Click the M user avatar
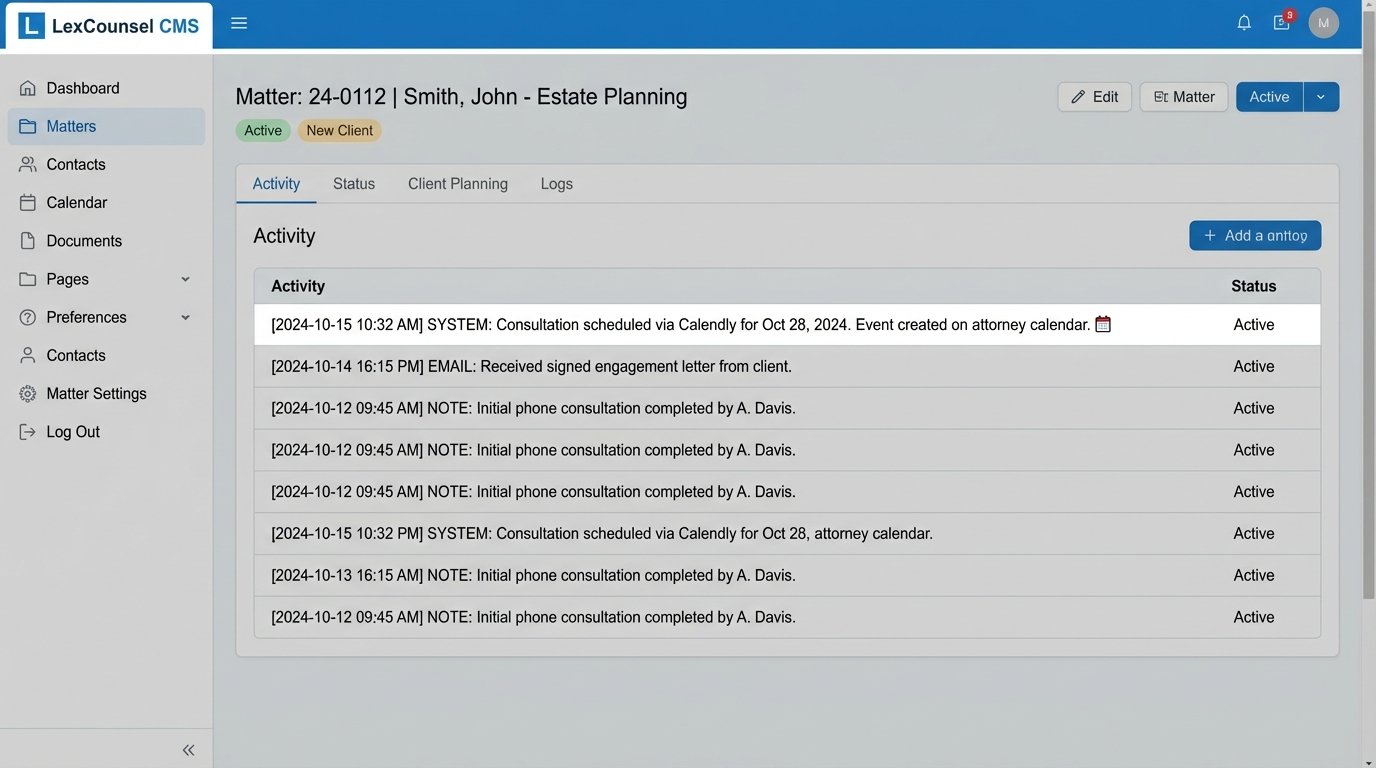The image size is (1376, 768). coord(1323,22)
